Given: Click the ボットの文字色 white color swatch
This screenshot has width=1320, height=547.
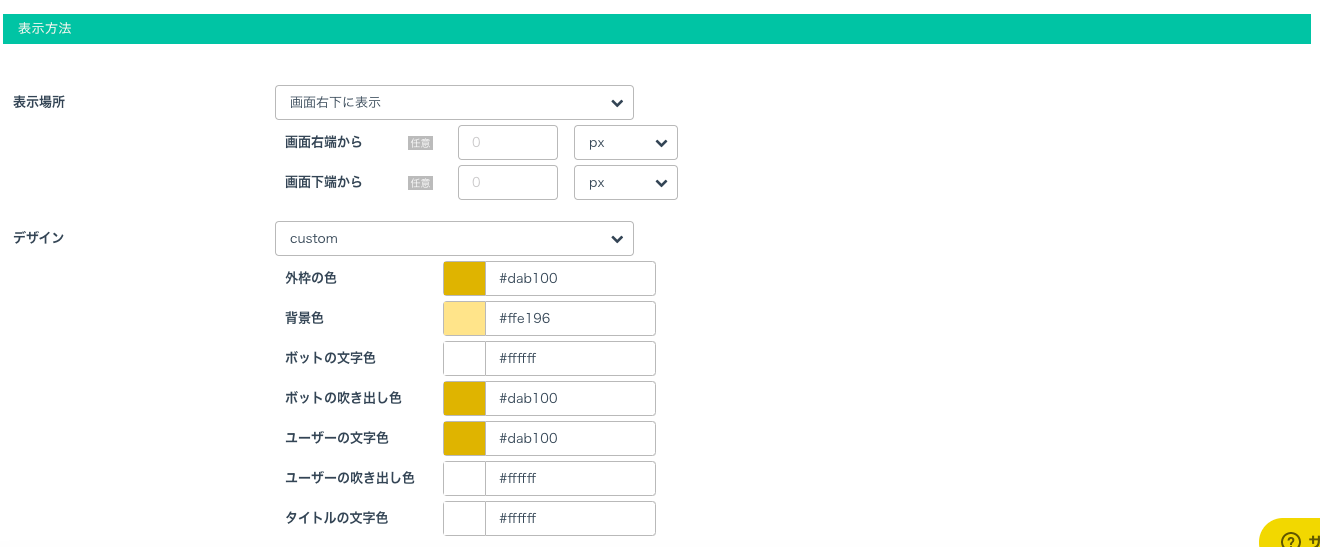Looking at the screenshot, I should (464, 358).
